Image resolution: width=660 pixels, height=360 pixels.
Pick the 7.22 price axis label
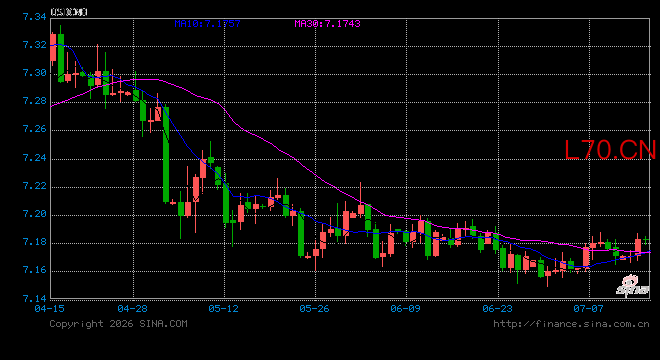pos(35,186)
